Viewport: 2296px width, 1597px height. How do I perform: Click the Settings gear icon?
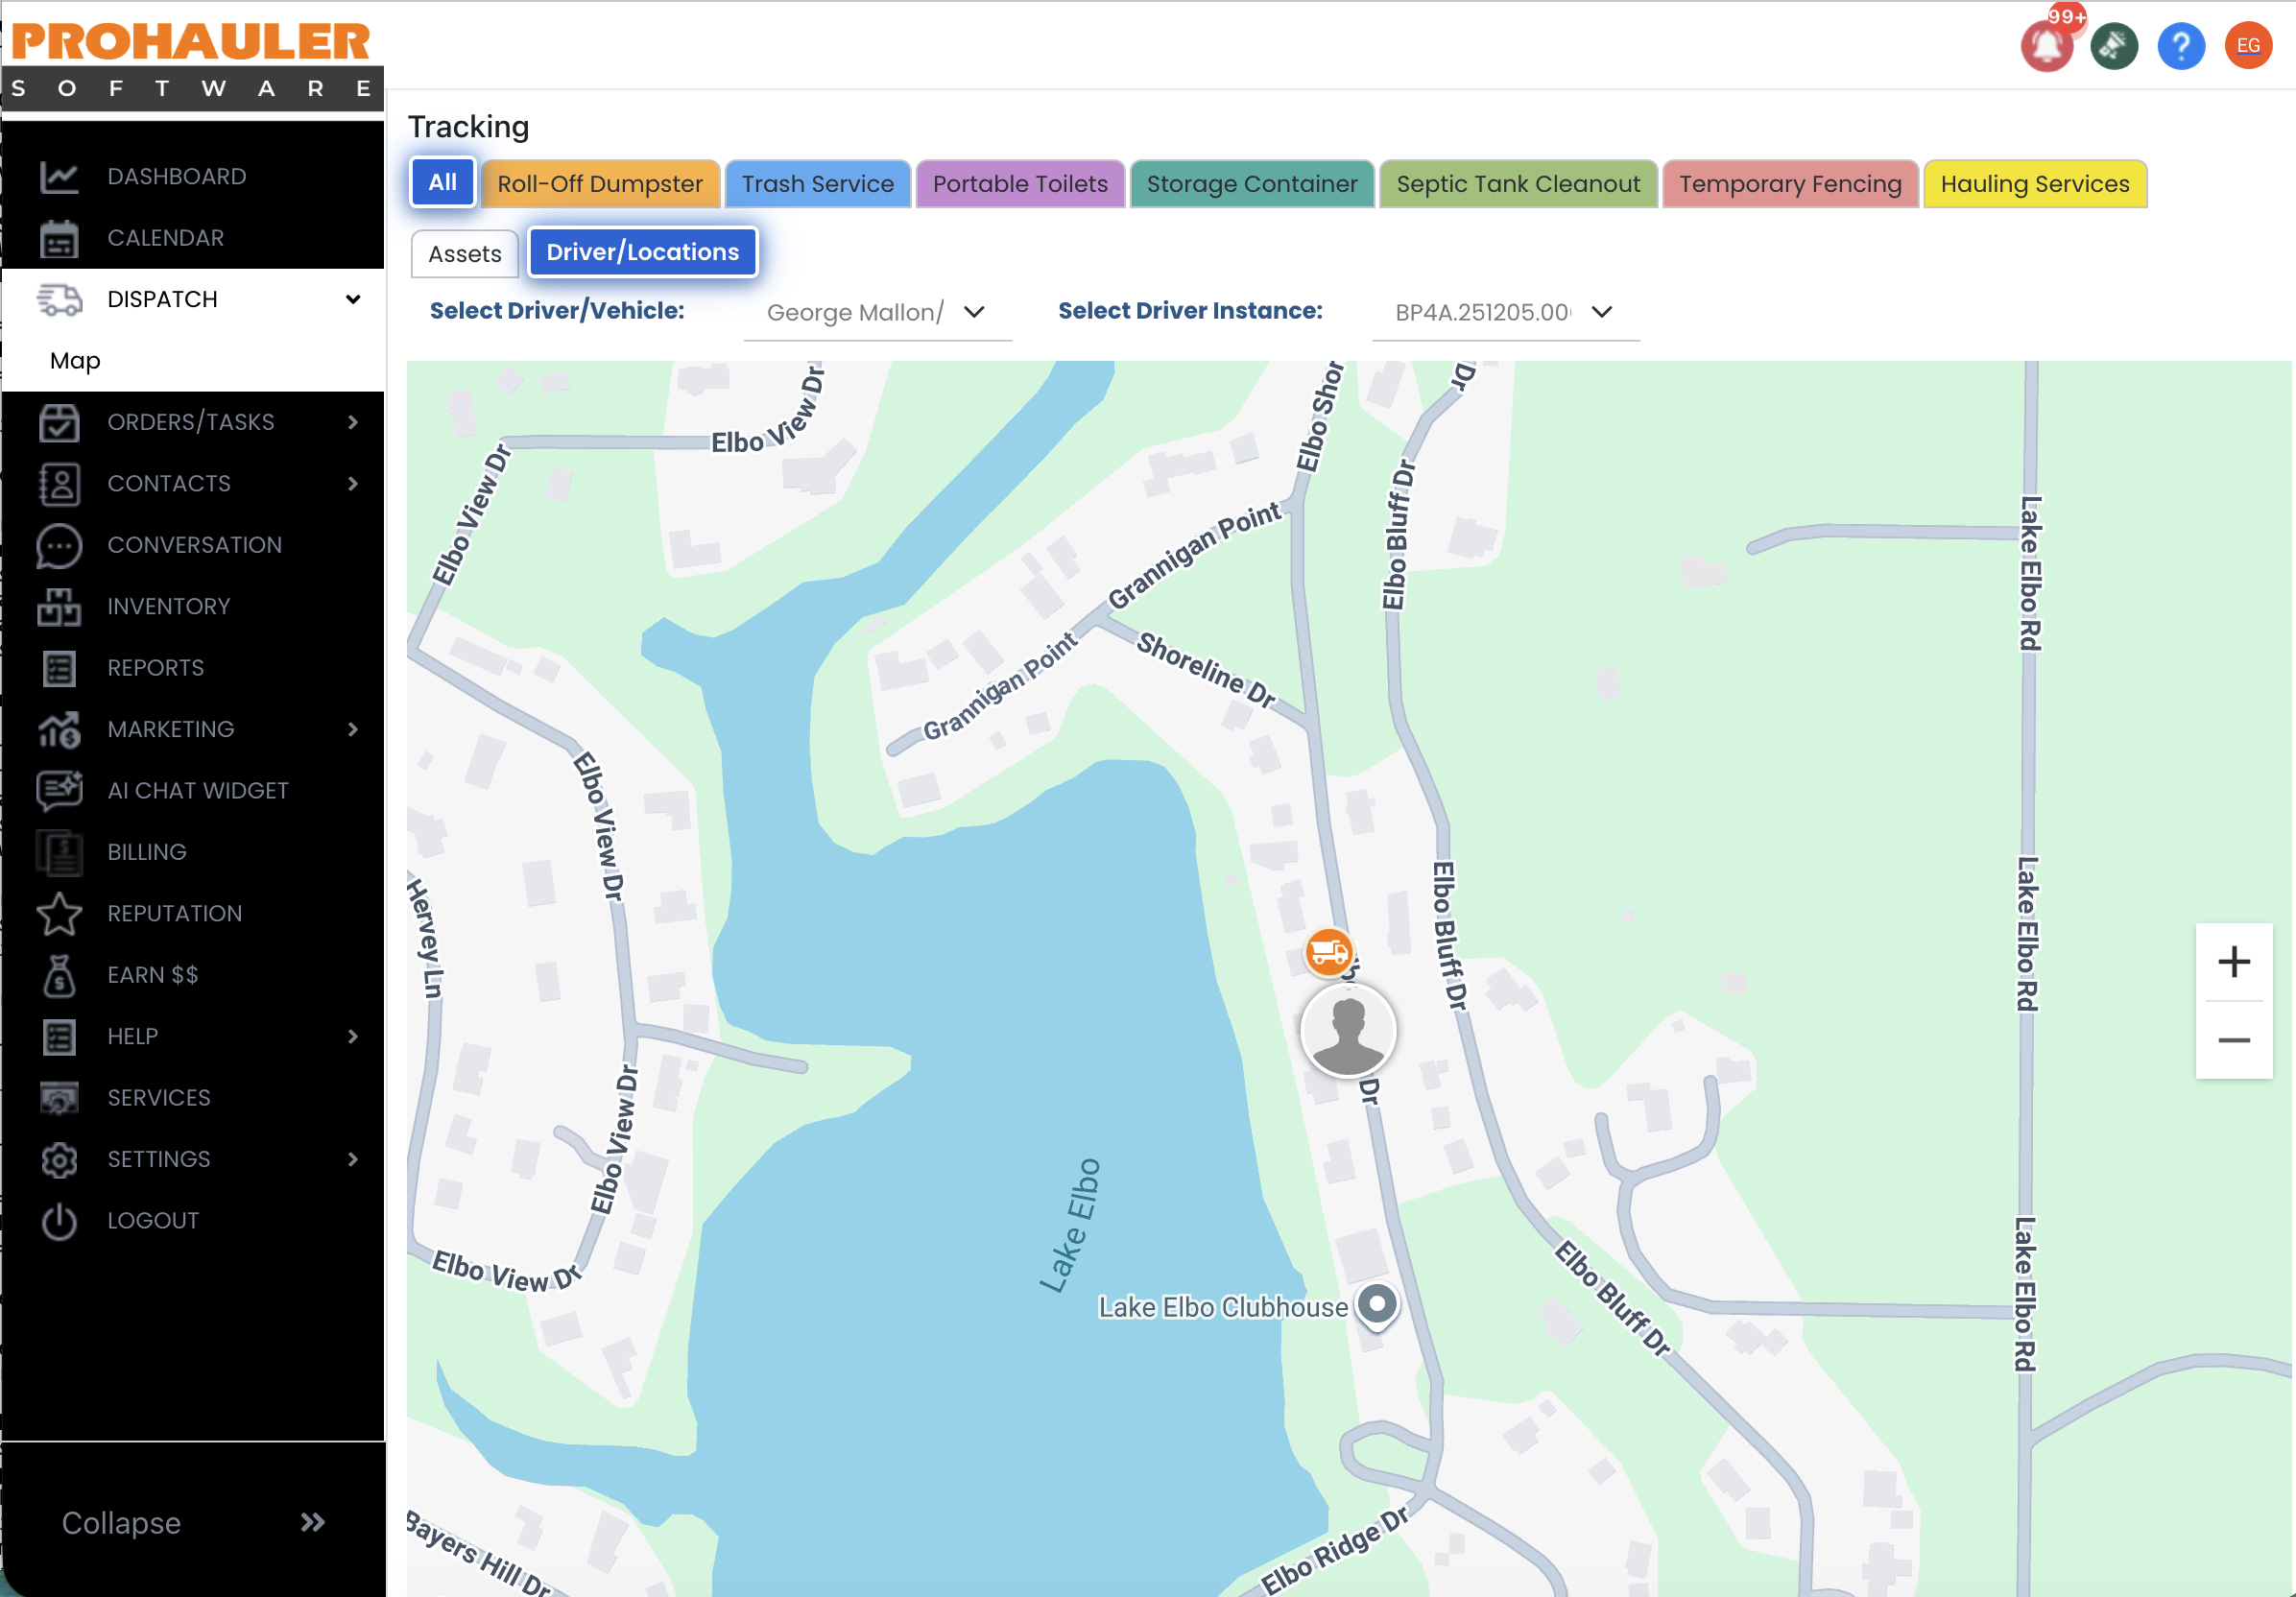pyautogui.click(x=59, y=1160)
